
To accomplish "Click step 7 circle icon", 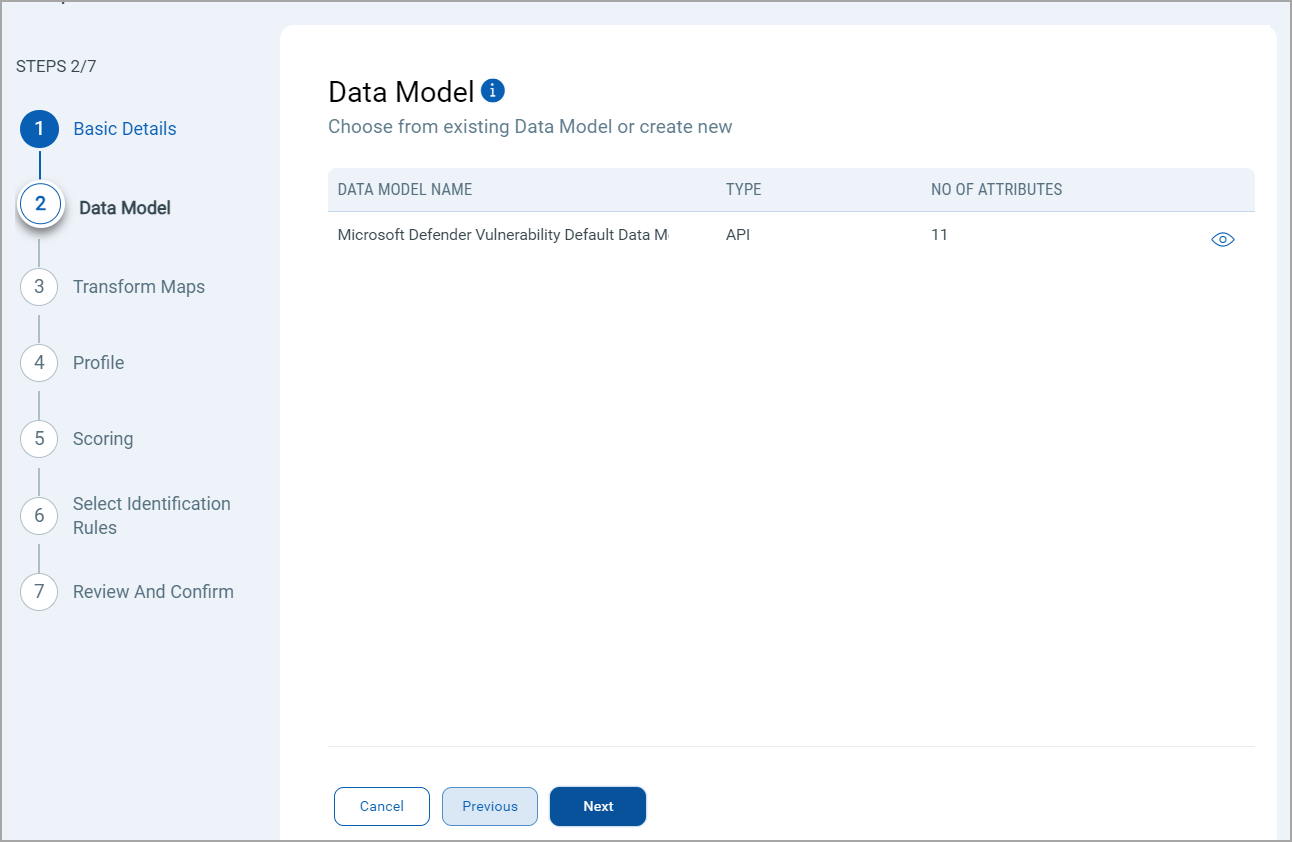I will coord(39,592).
